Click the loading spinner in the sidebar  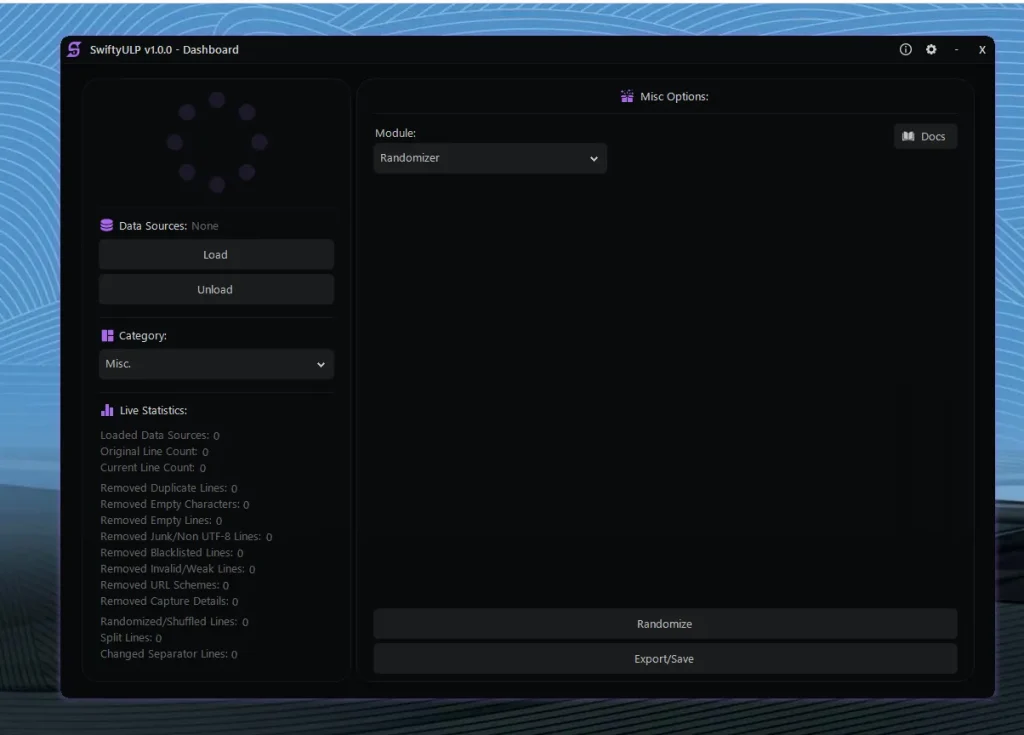click(216, 141)
